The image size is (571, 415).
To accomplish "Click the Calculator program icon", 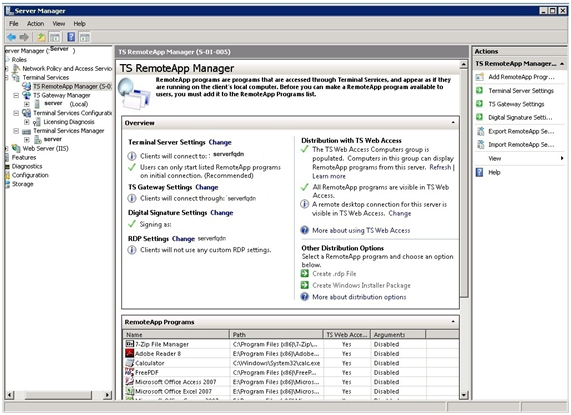I will tap(129, 363).
